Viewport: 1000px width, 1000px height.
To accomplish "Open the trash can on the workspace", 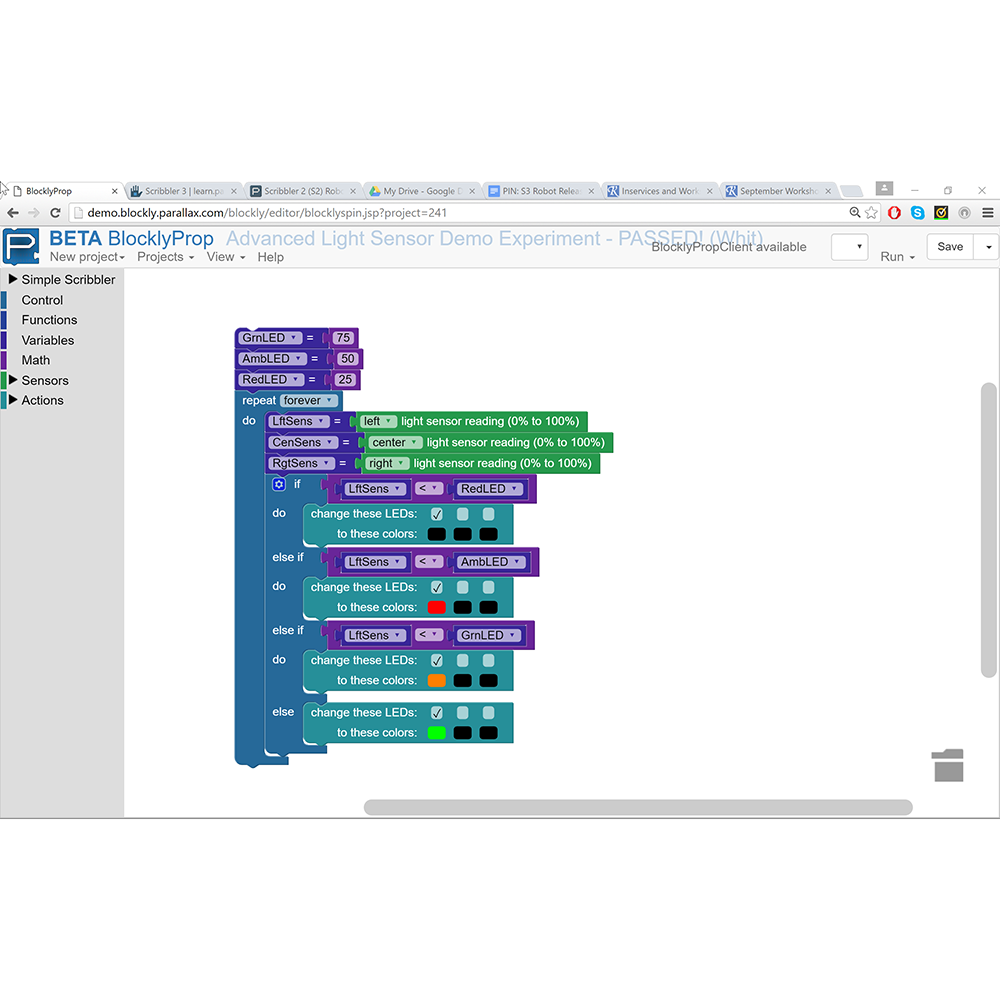I will (948, 765).
